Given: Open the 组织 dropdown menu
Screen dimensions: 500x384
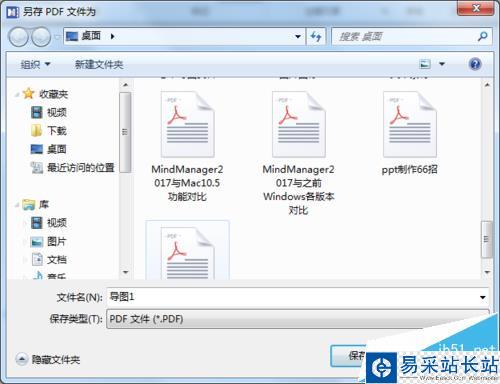Looking at the screenshot, I should 35,64.
